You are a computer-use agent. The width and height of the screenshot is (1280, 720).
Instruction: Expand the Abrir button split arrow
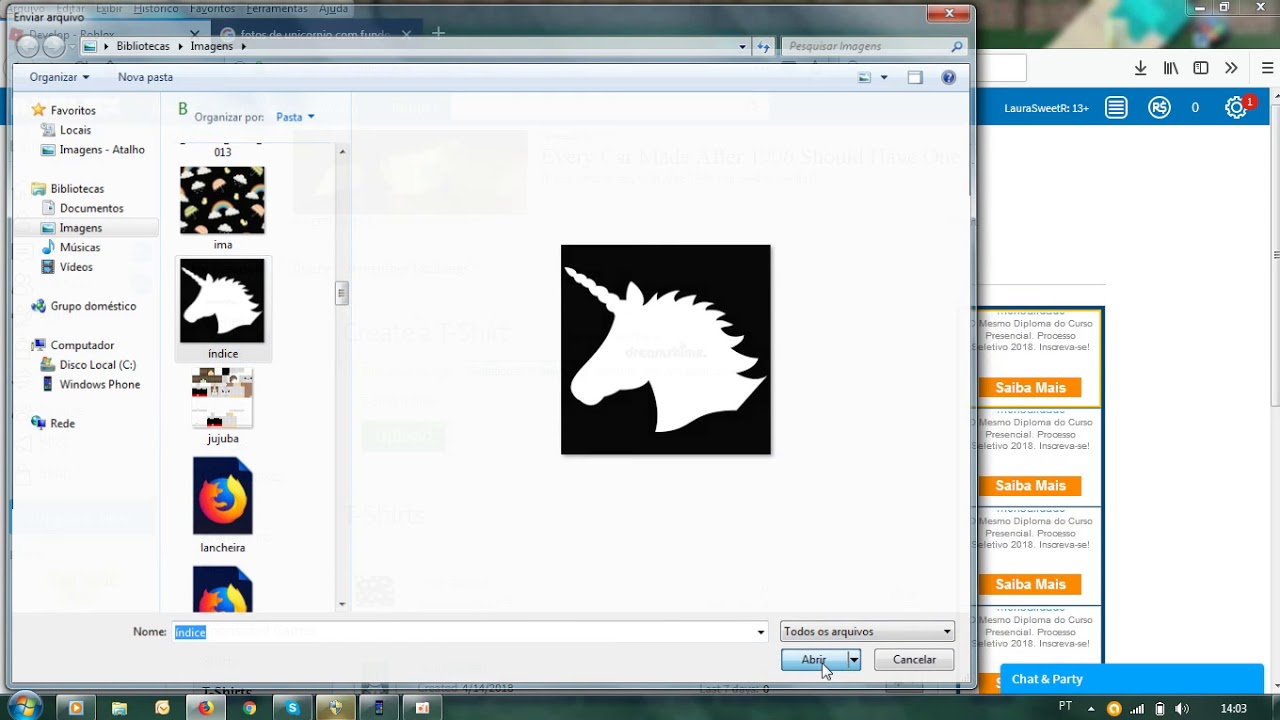(854, 660)
